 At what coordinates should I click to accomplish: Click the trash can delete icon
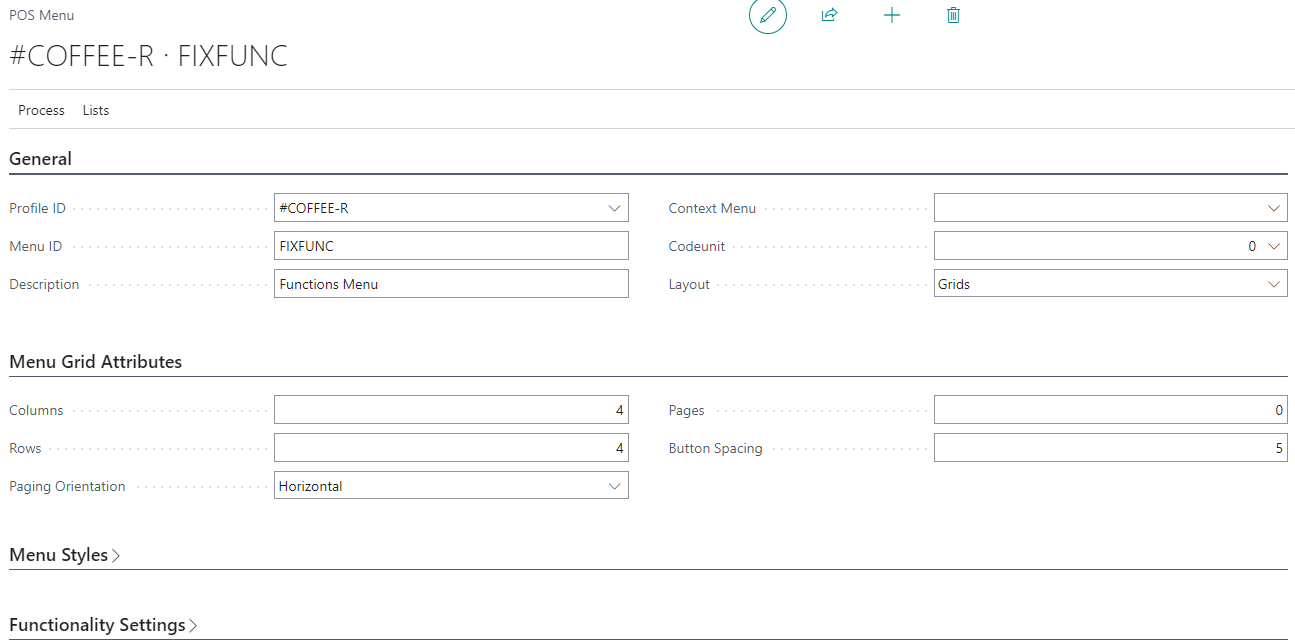tap(953, 15)
